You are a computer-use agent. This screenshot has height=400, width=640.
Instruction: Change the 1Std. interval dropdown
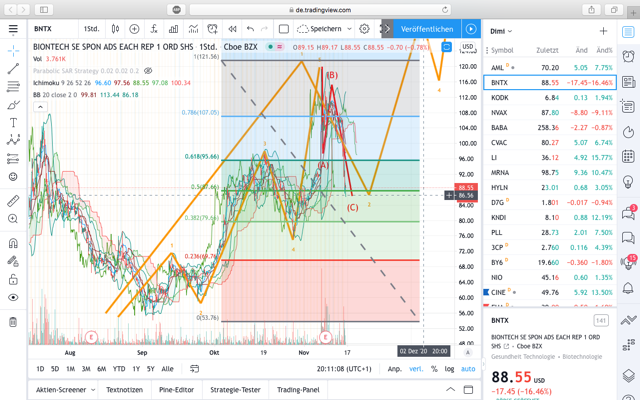point(91,29)
